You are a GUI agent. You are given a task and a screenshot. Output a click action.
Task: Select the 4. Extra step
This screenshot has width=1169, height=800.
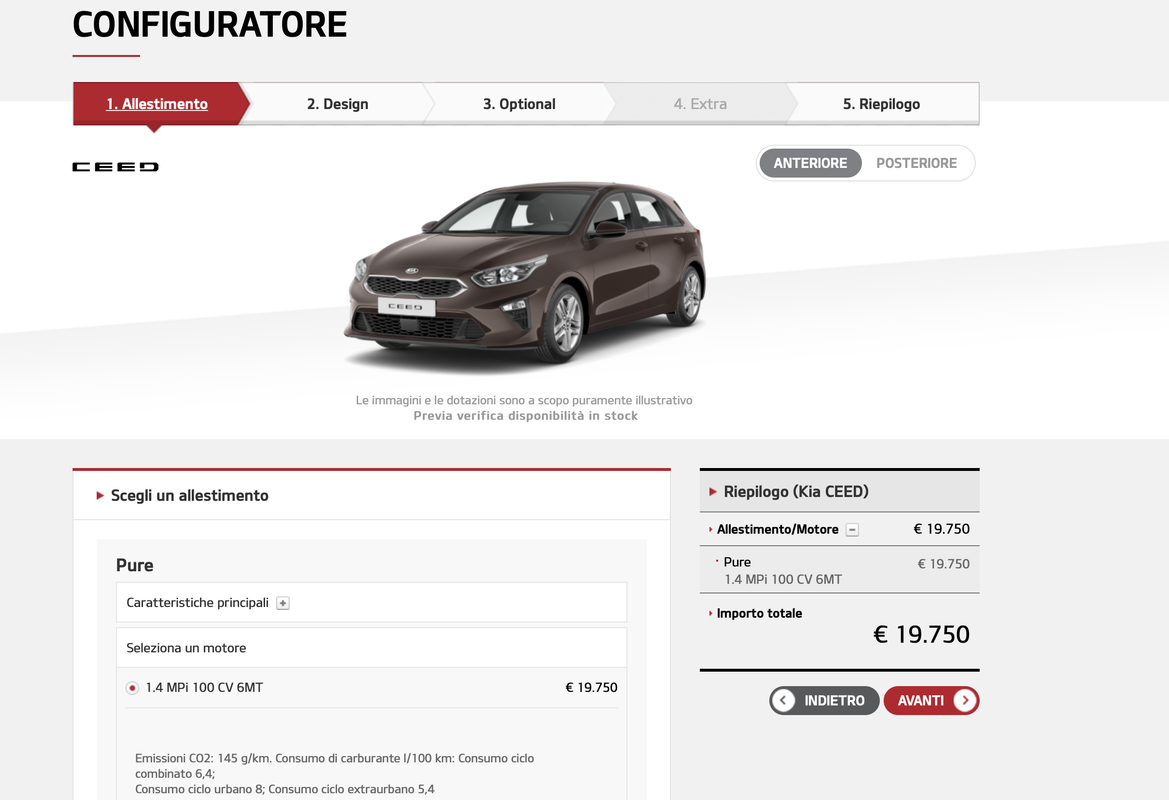pyautogui.click(x=700, y=104)
